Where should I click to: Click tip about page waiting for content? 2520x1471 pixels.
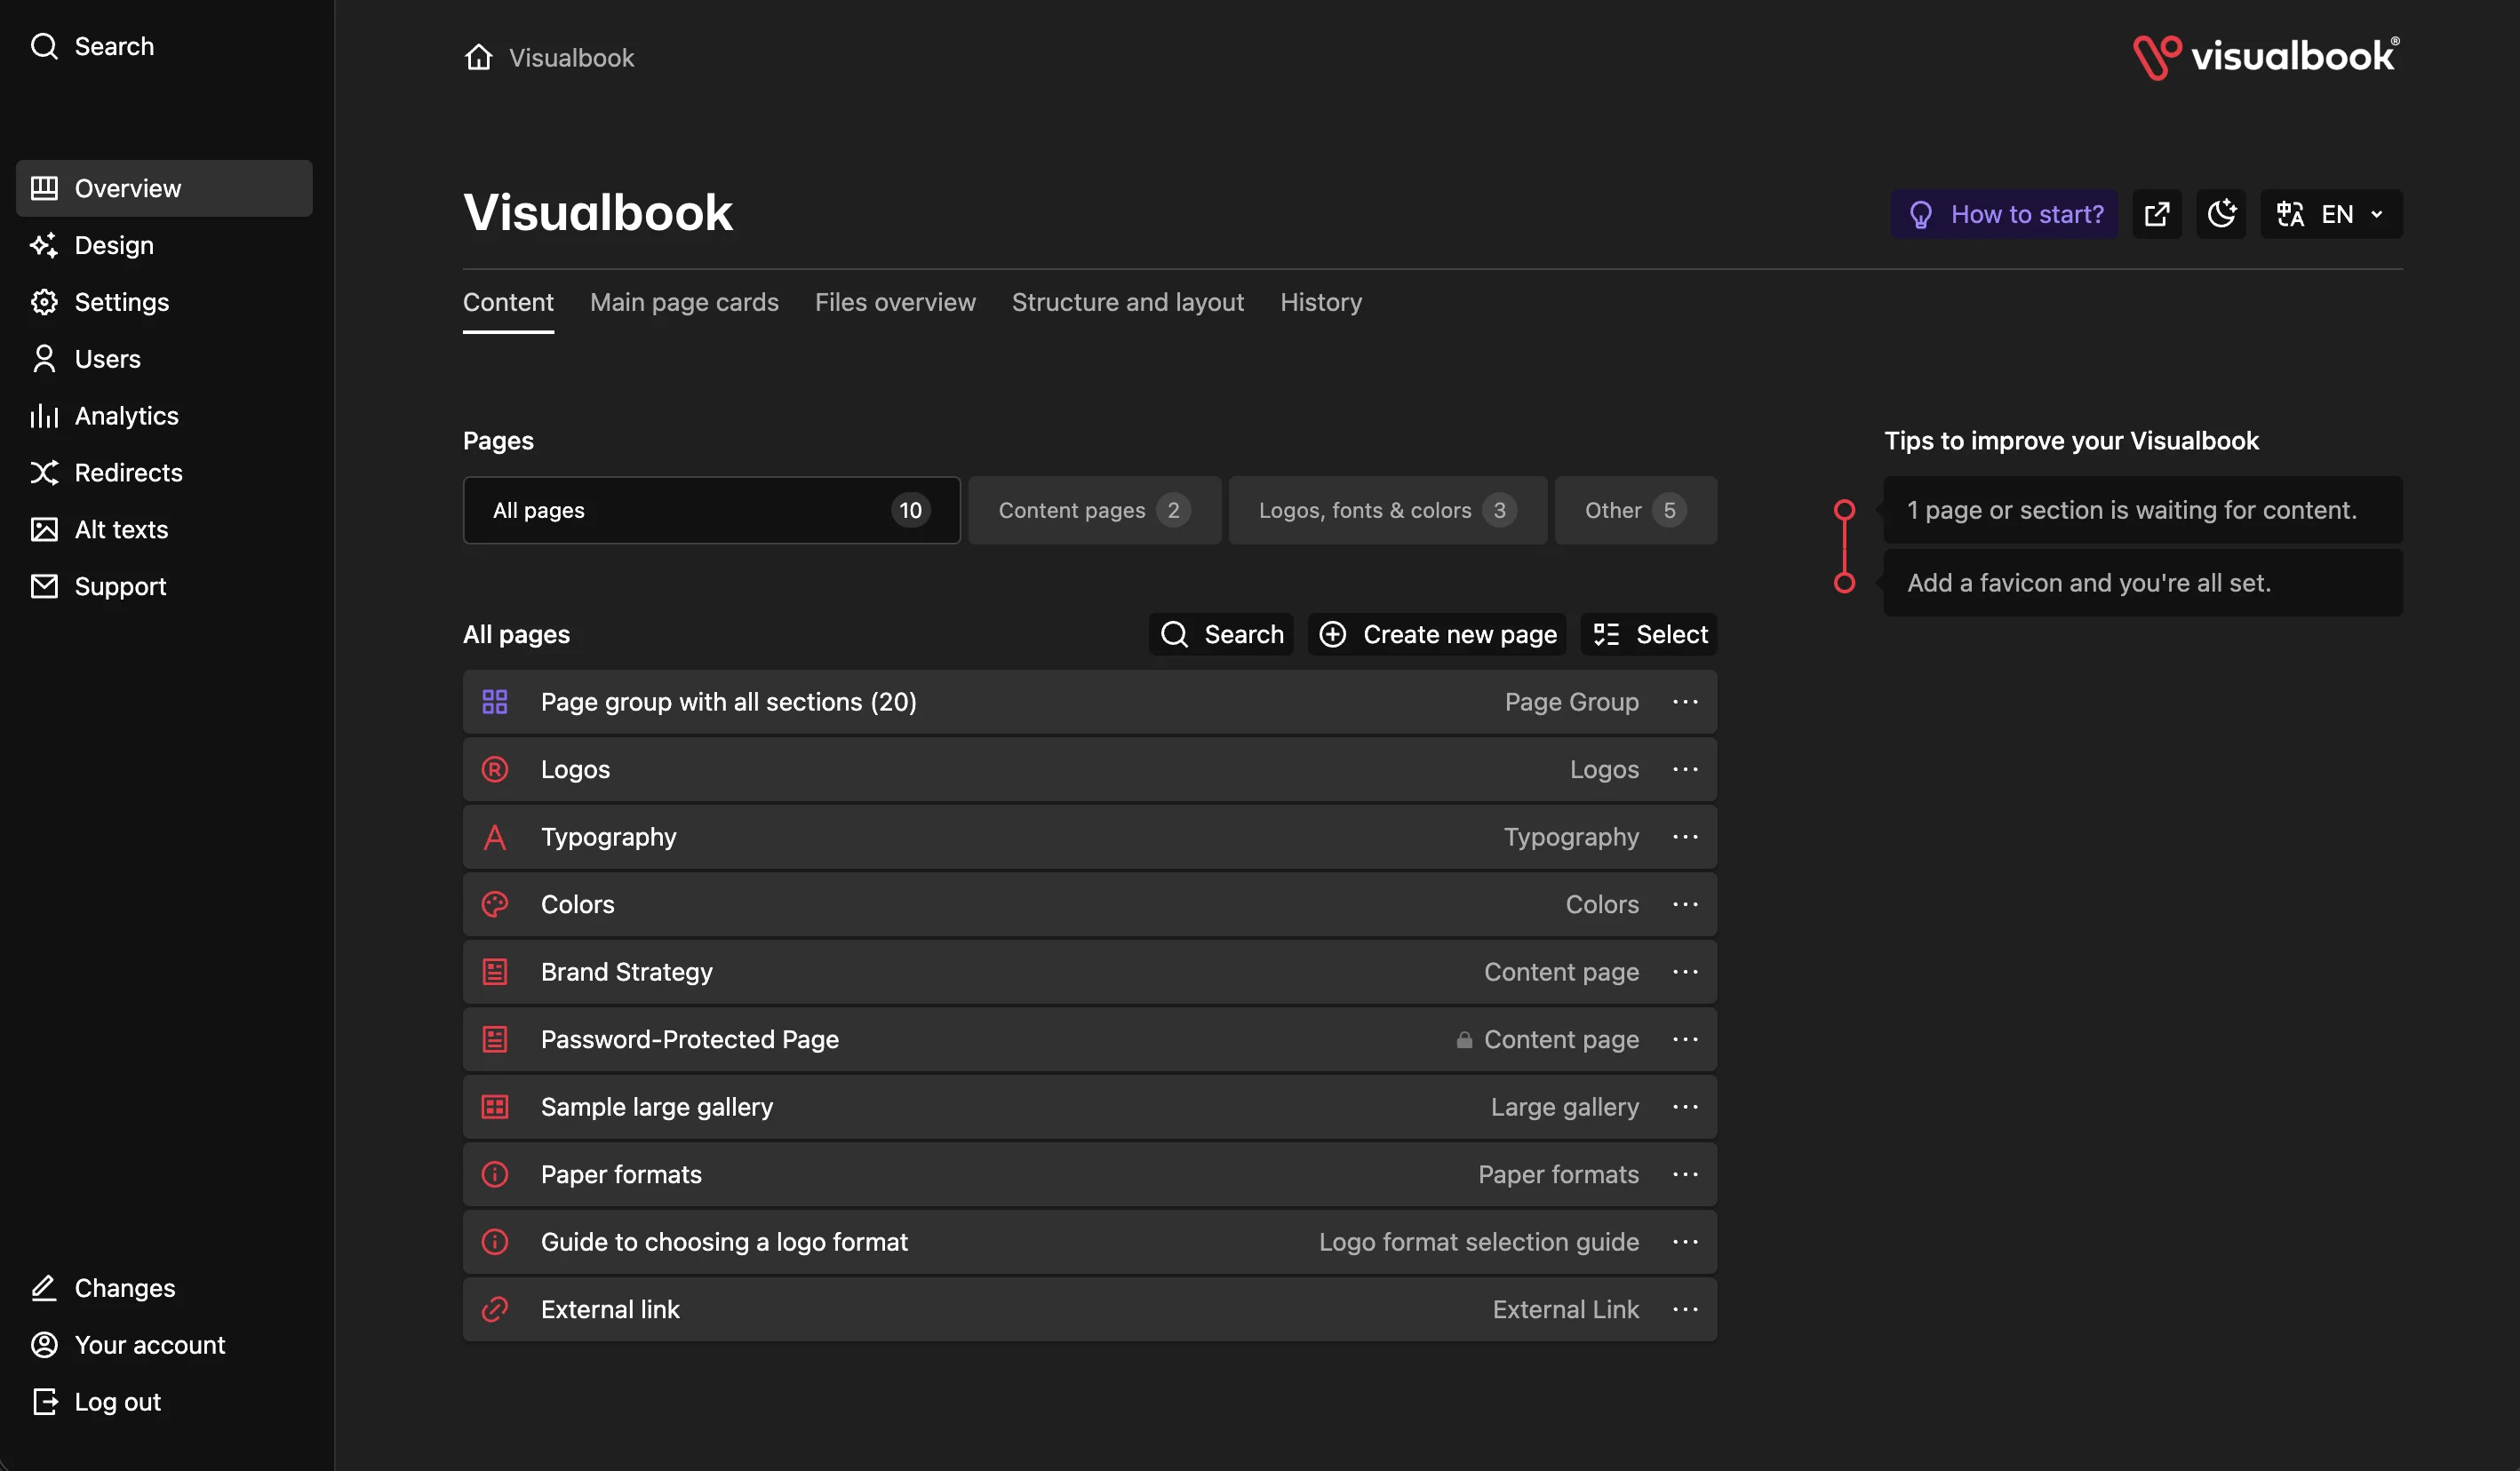click(x=2143, y=510)
